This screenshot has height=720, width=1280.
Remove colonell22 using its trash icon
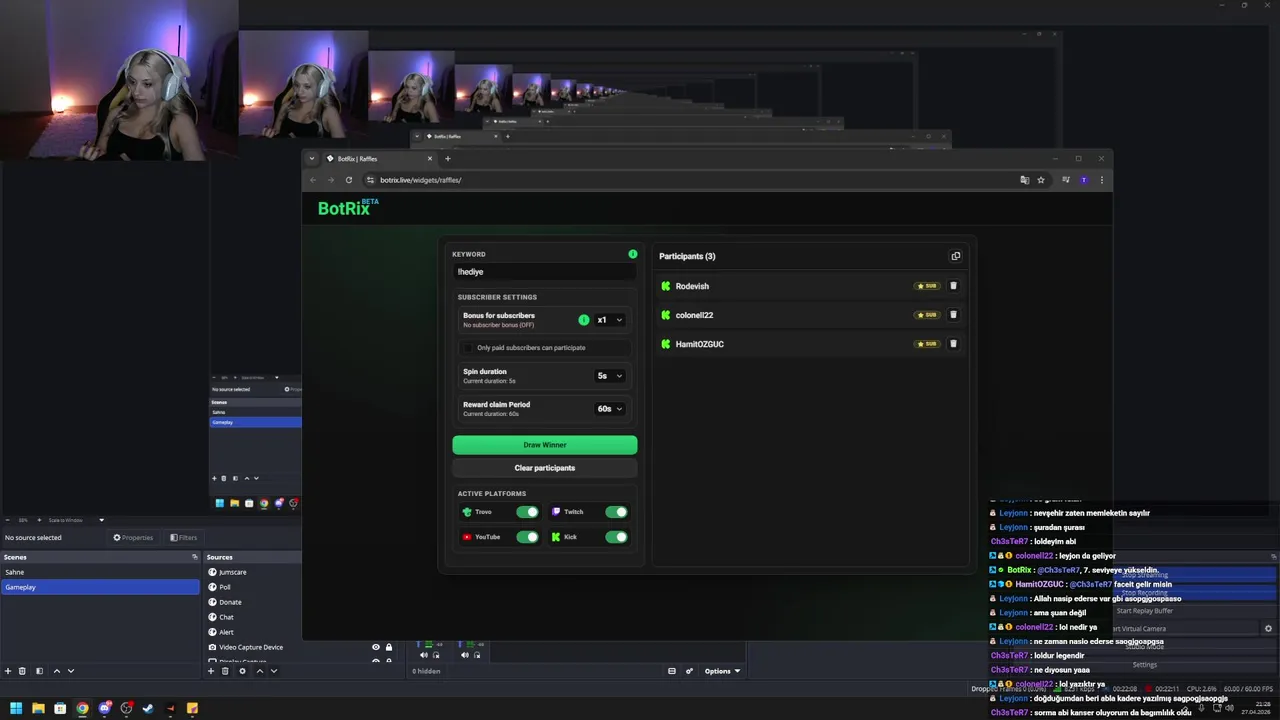(x=953, y=315)
